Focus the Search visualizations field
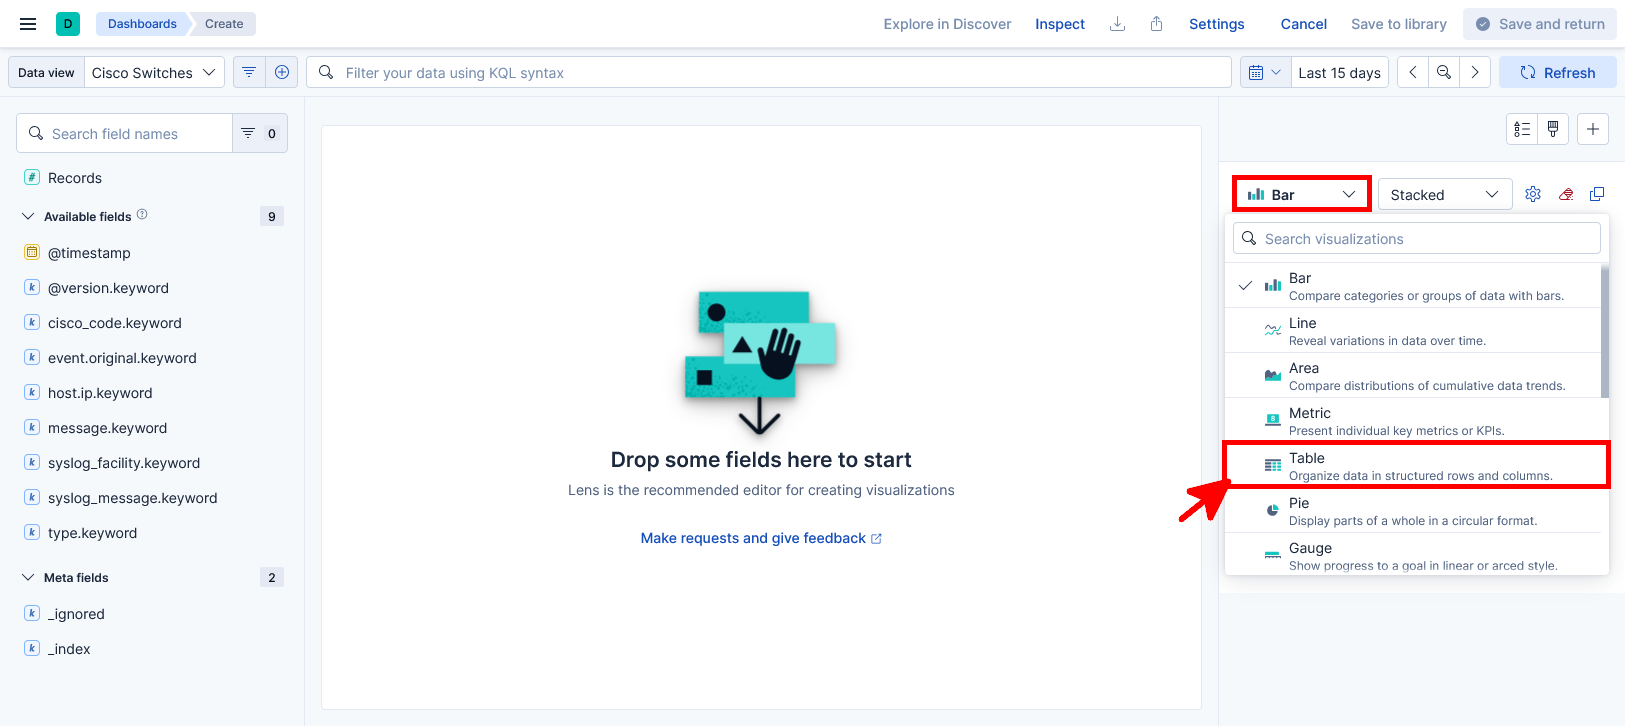The height and width of the screenshot is (726, 1625). point(1417,238)
